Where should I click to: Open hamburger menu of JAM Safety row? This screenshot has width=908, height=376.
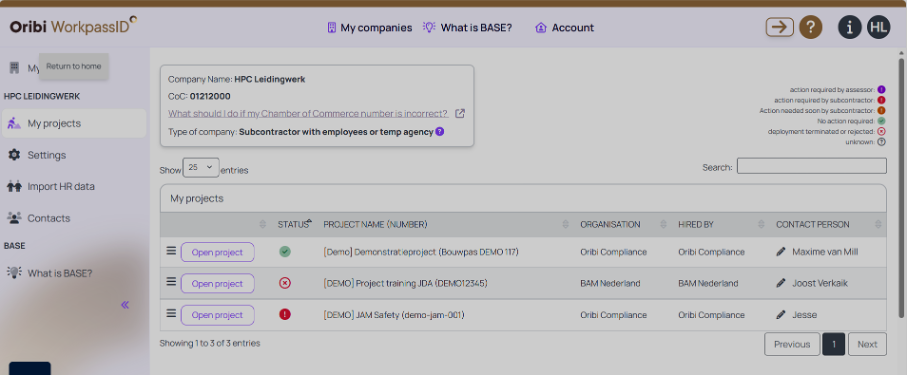click(171, 313)
